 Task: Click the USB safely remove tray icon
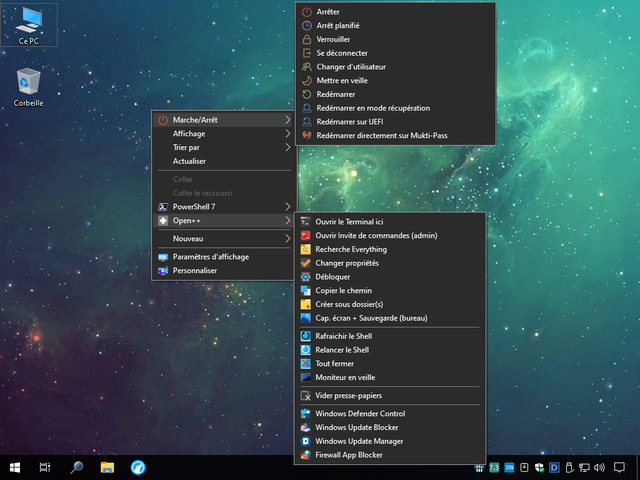click(569, 467)
